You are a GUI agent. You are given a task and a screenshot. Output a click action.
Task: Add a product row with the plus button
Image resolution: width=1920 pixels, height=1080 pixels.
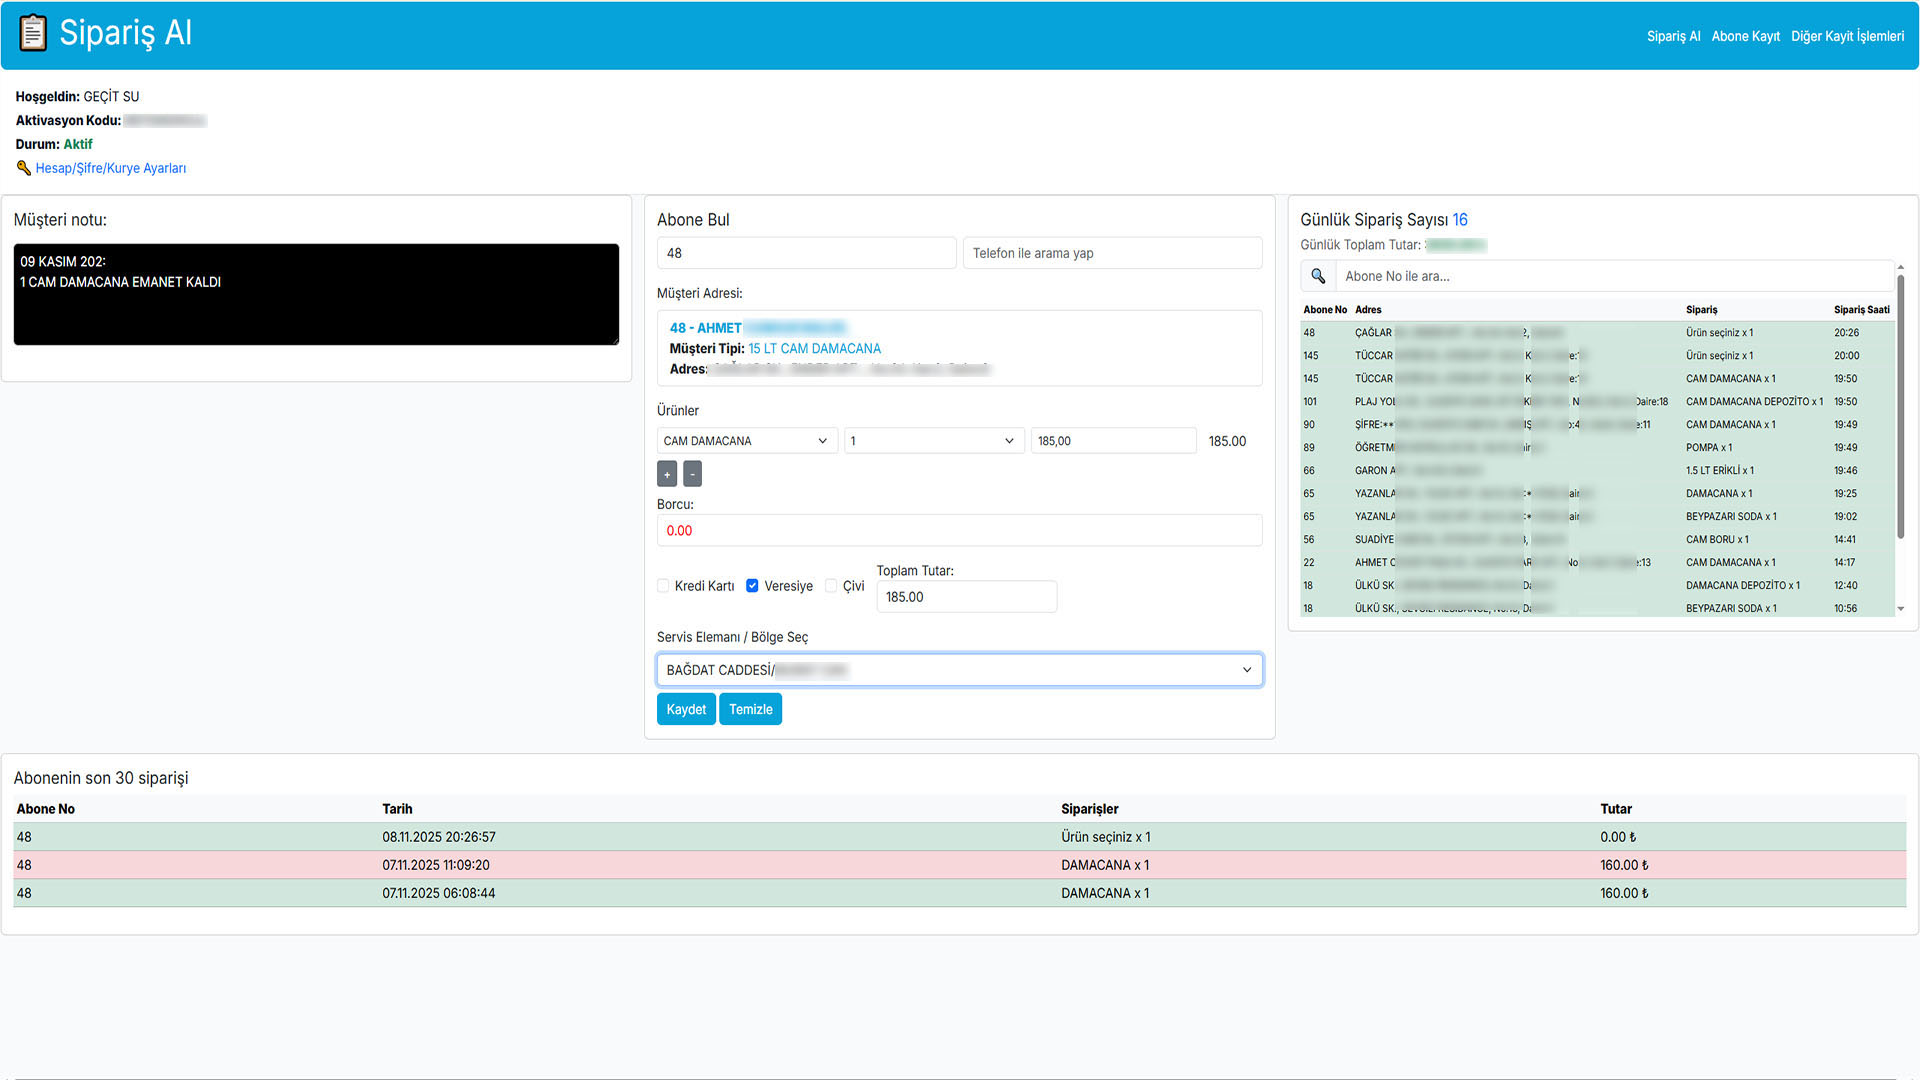point(667,474)
